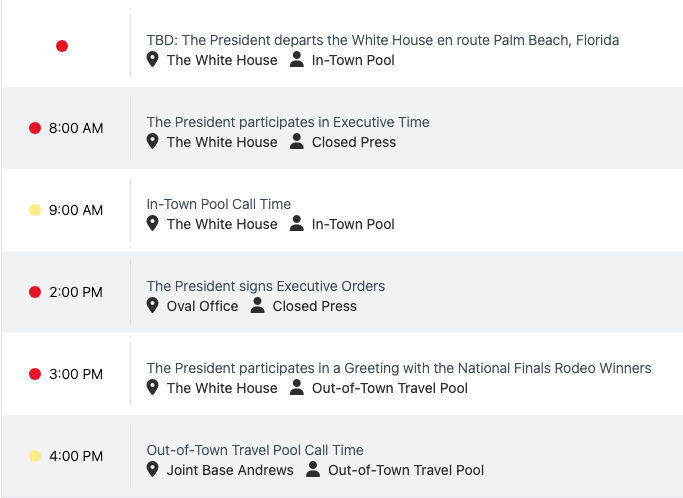Click the person icon in the Executive Orders row

coord(258,306)
